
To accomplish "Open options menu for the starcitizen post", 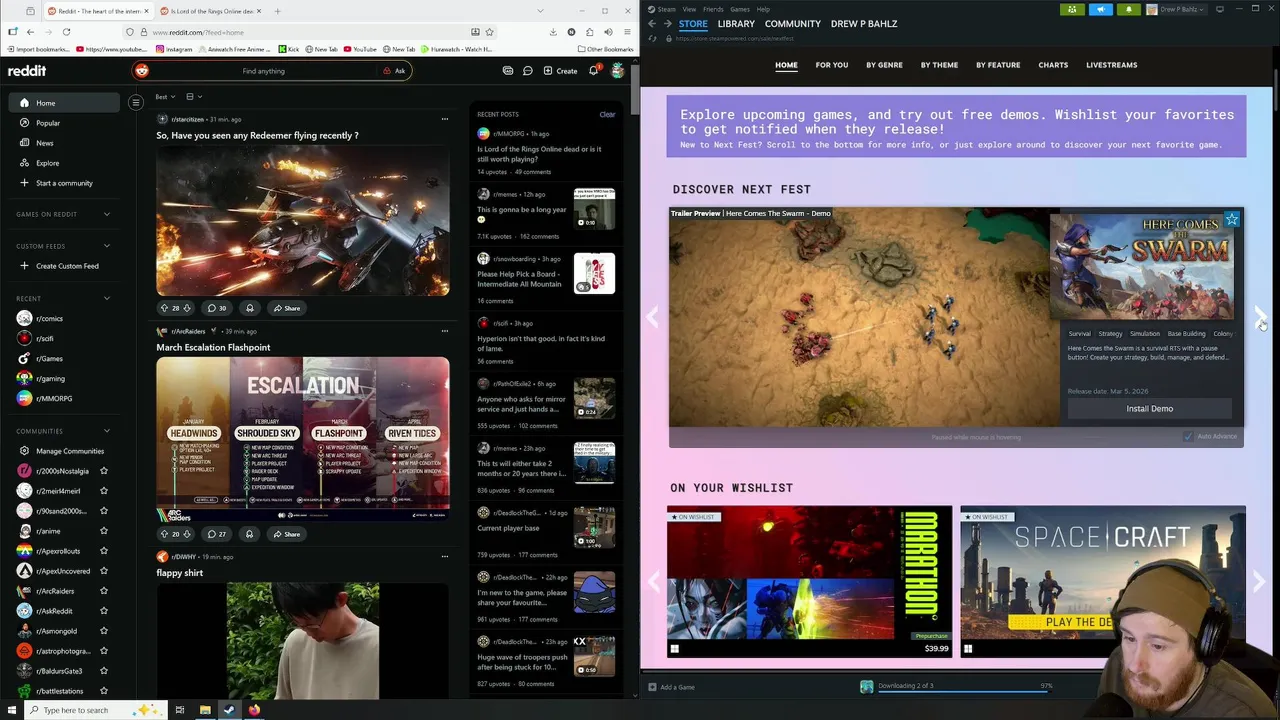I will pyautogui.click(x=445, y=119).
